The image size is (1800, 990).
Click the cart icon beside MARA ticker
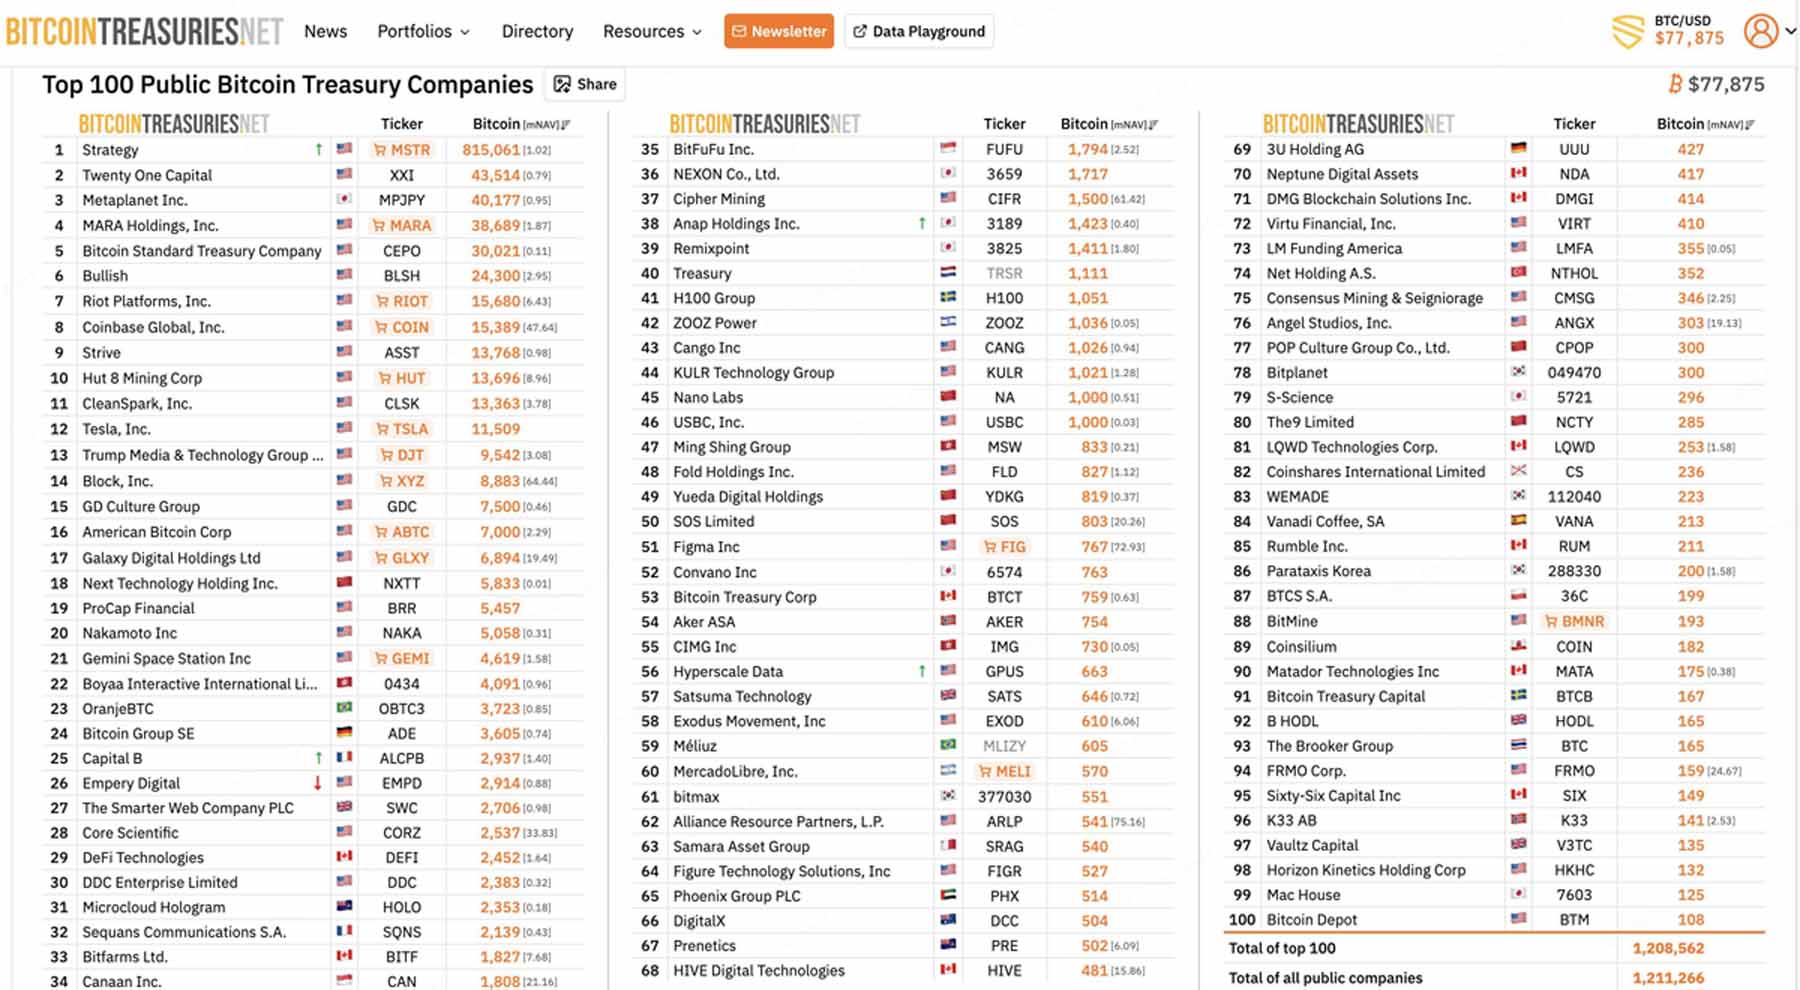[379, 226]
